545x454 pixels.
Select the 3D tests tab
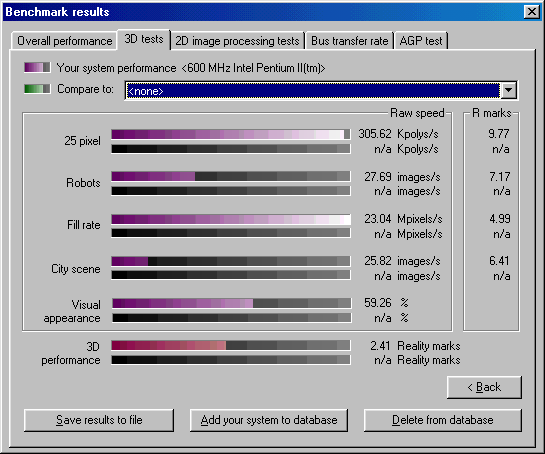point(144,39)
